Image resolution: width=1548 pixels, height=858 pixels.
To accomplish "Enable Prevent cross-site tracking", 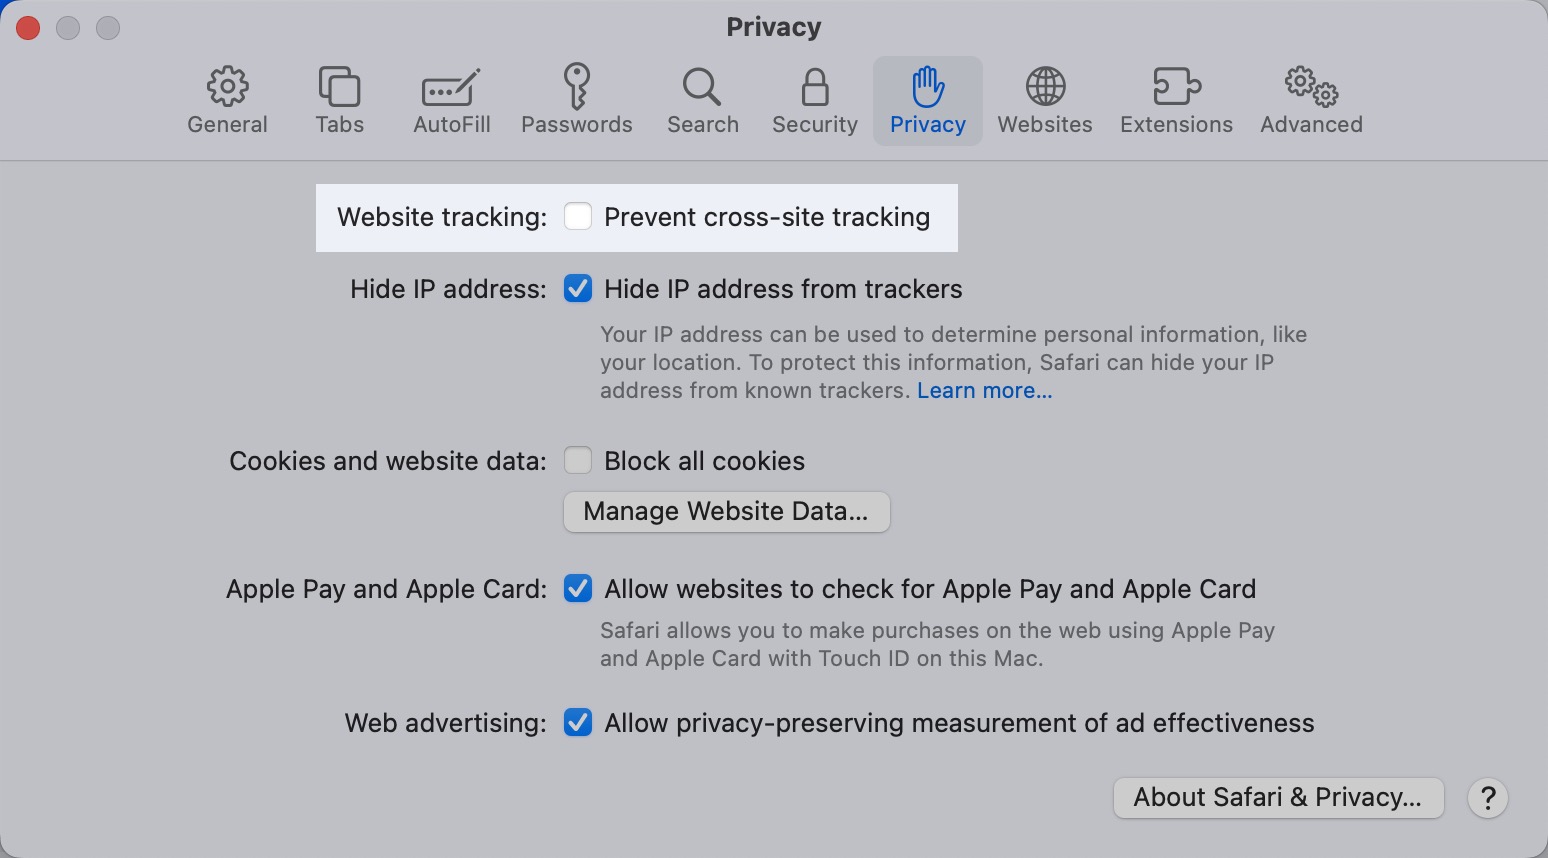I will (x=578, y=216).
